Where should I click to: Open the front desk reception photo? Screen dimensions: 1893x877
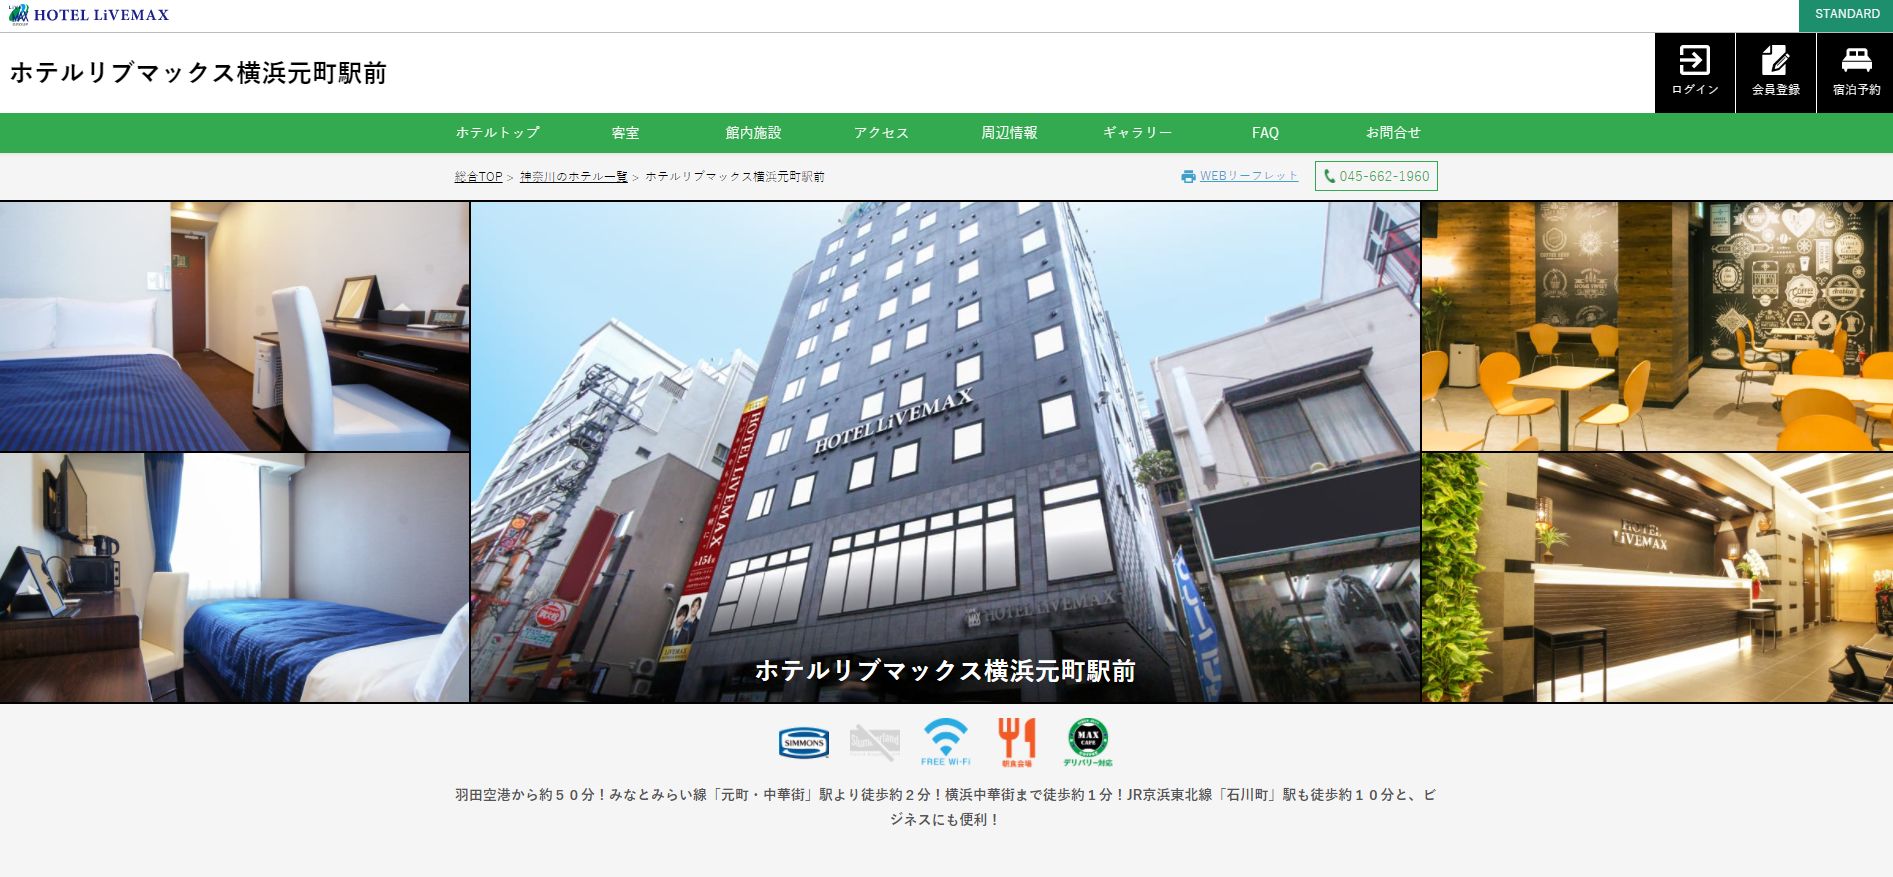tap(1657, 577)
